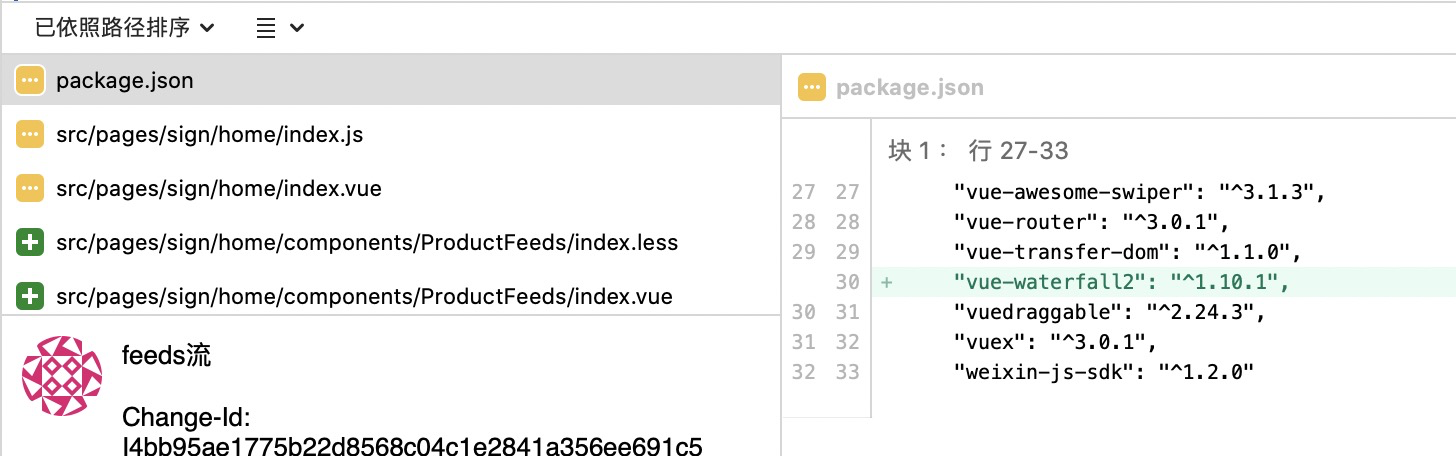Image resolution: width=1456 pixels, height=456 pixels.
Task: Click the modified icon for src/pages/sign/home/index.js
Action: coord(29,135)
